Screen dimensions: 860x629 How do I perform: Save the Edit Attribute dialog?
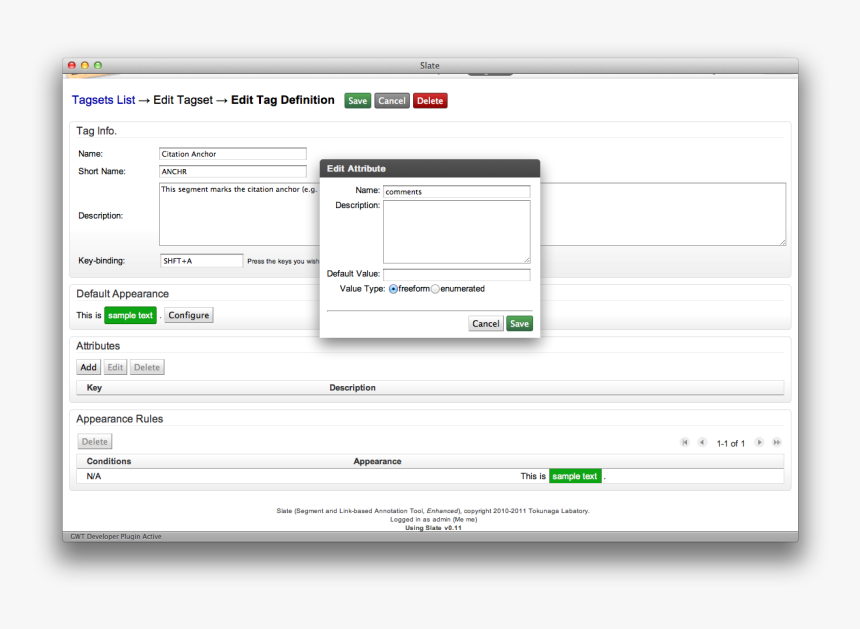tap(519, 324)
